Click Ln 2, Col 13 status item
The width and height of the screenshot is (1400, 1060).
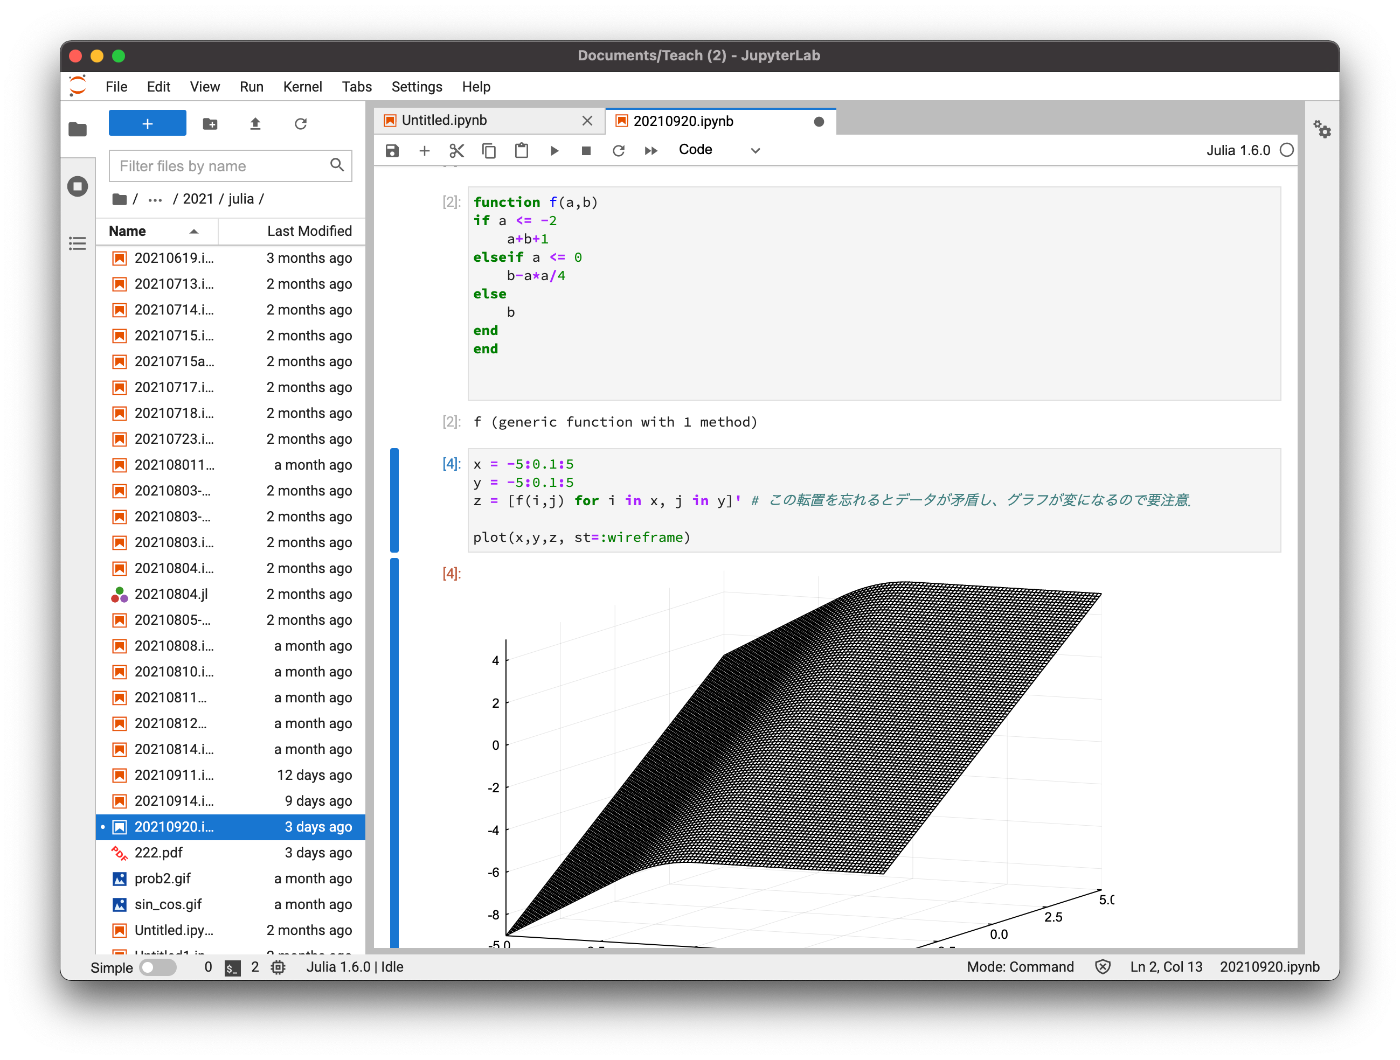(1166, 967)
